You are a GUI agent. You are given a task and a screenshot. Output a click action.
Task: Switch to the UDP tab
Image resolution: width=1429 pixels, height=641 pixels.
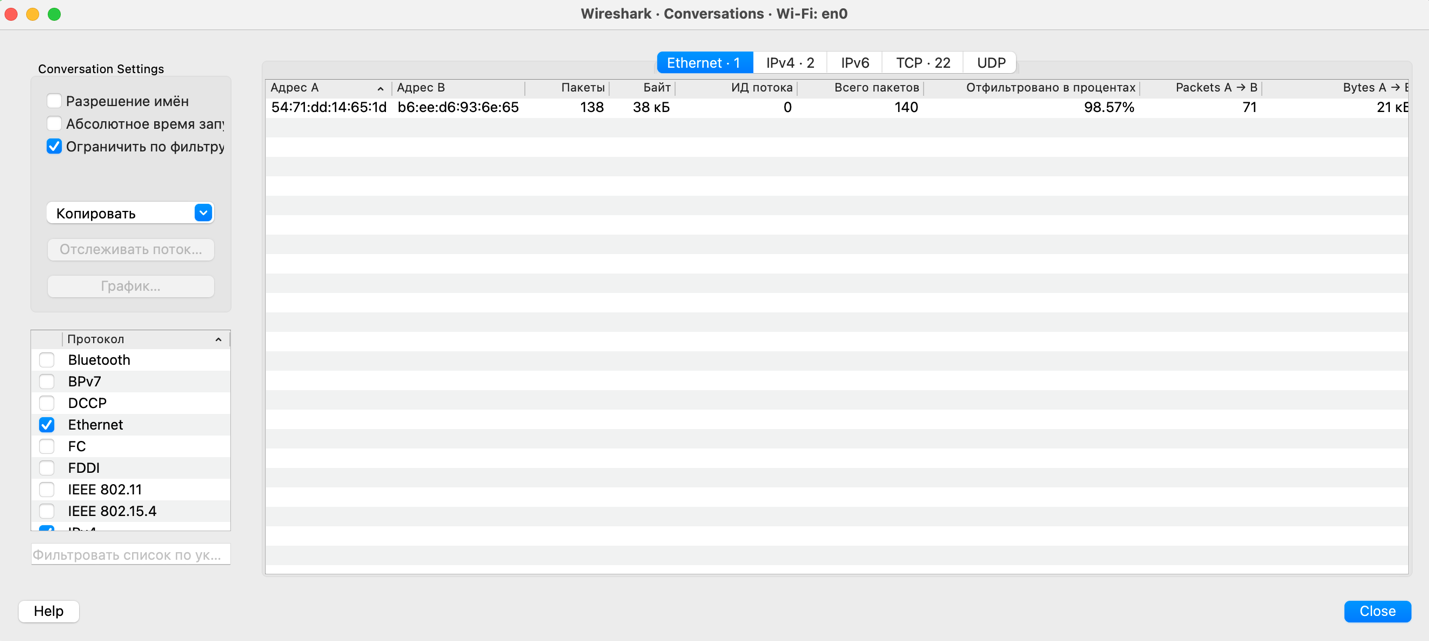[x=990, y=62]
